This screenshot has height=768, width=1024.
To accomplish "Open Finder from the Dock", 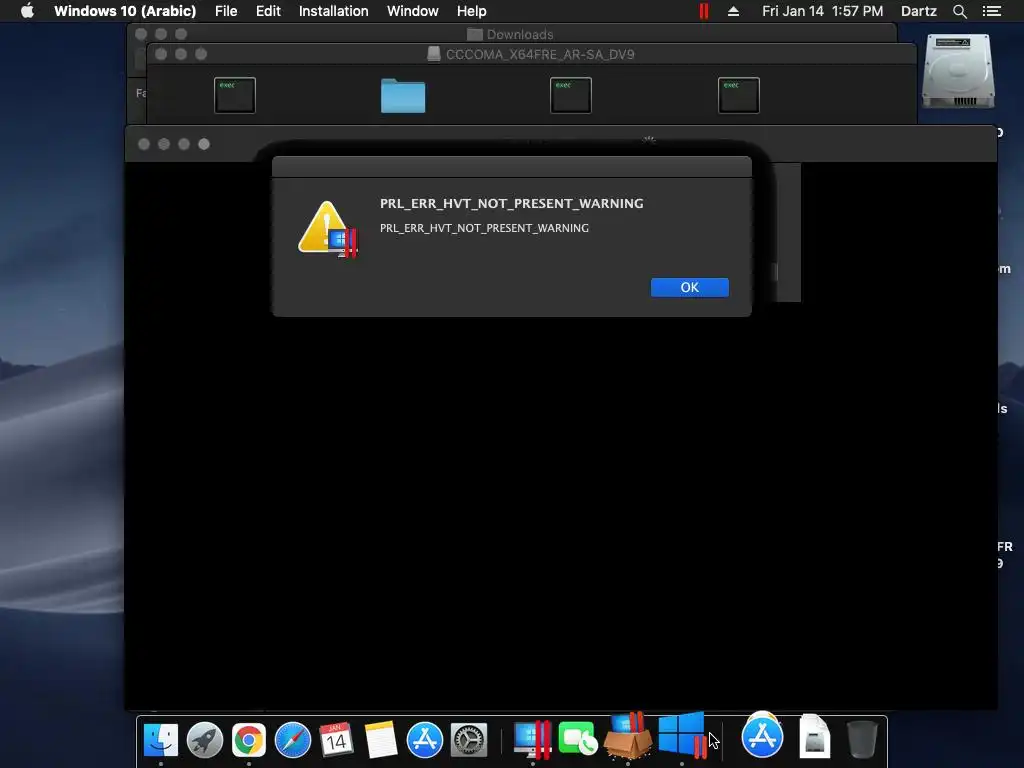I will click(161, 740).
